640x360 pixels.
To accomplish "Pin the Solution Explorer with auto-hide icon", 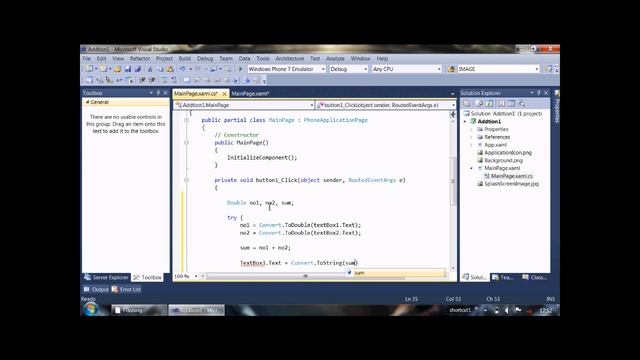I will click(x=539, y=93).
